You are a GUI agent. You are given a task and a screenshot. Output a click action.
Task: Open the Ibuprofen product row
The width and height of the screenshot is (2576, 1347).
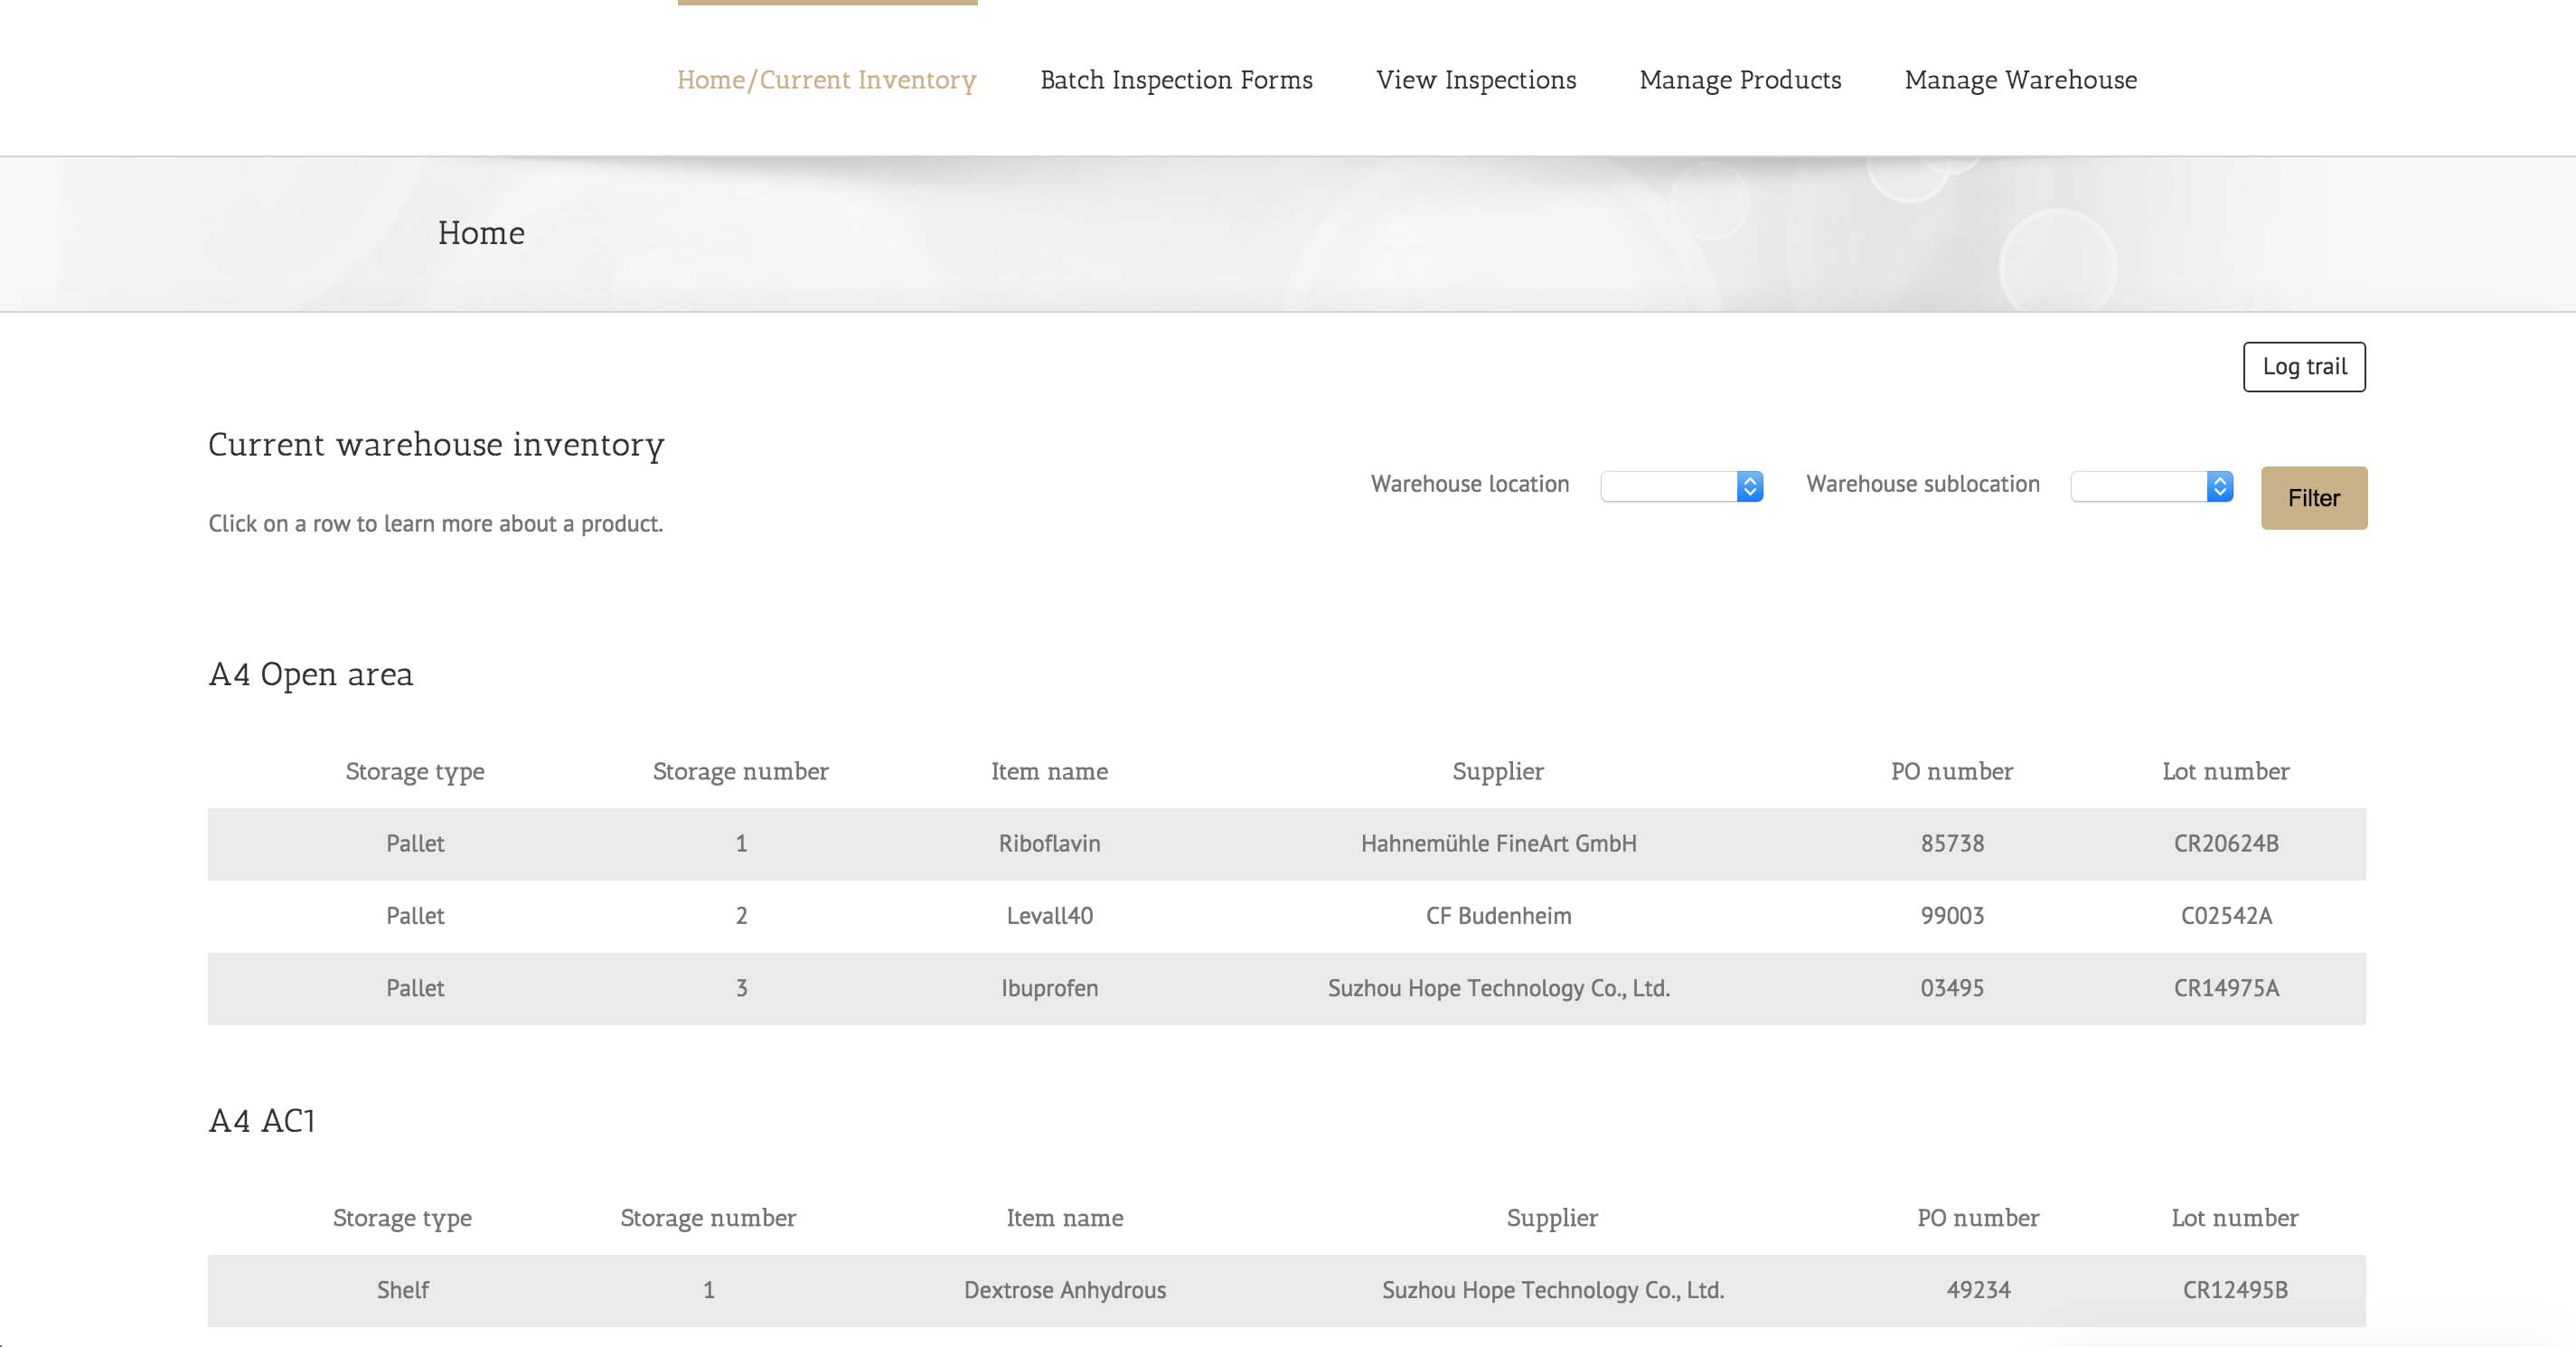coord(1287,988)
